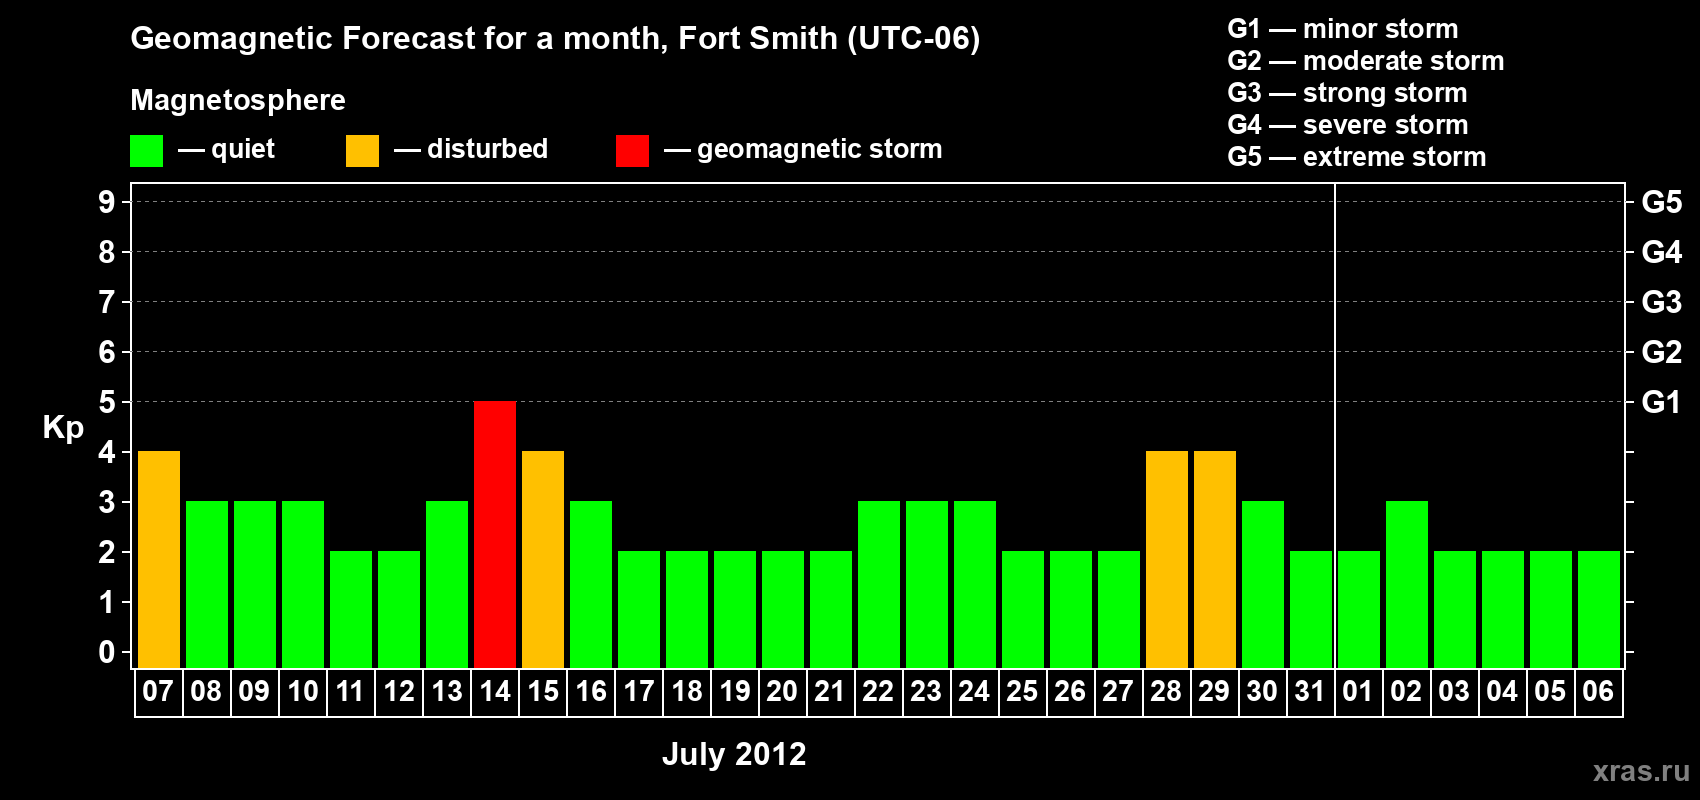Click 'G5 — extreme storm' legend text

coord(1357,157)
